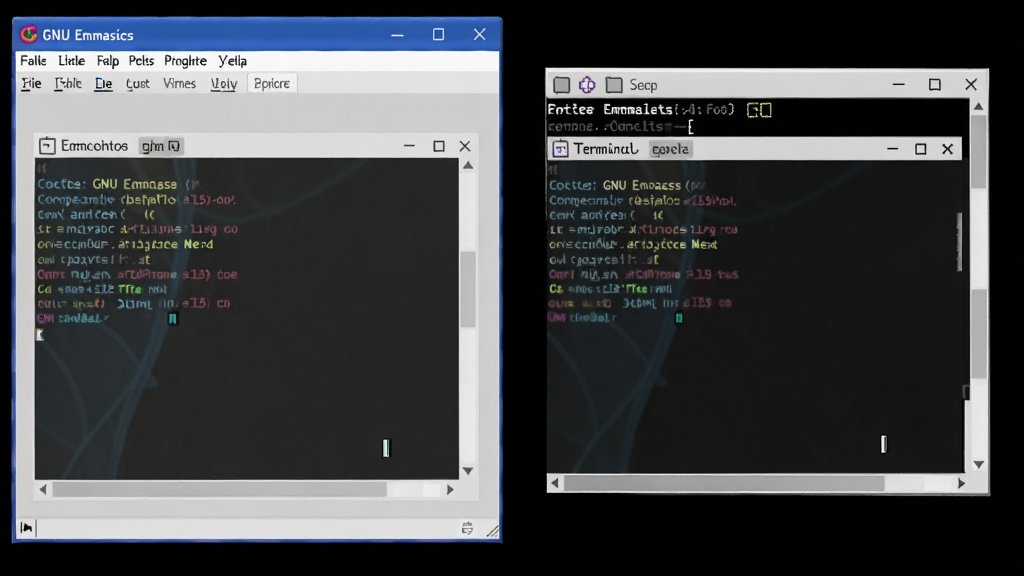Select the ghm tab in Eamcohtos panel
Screen dimensions: 1024x576
click(x=161, y=146)
